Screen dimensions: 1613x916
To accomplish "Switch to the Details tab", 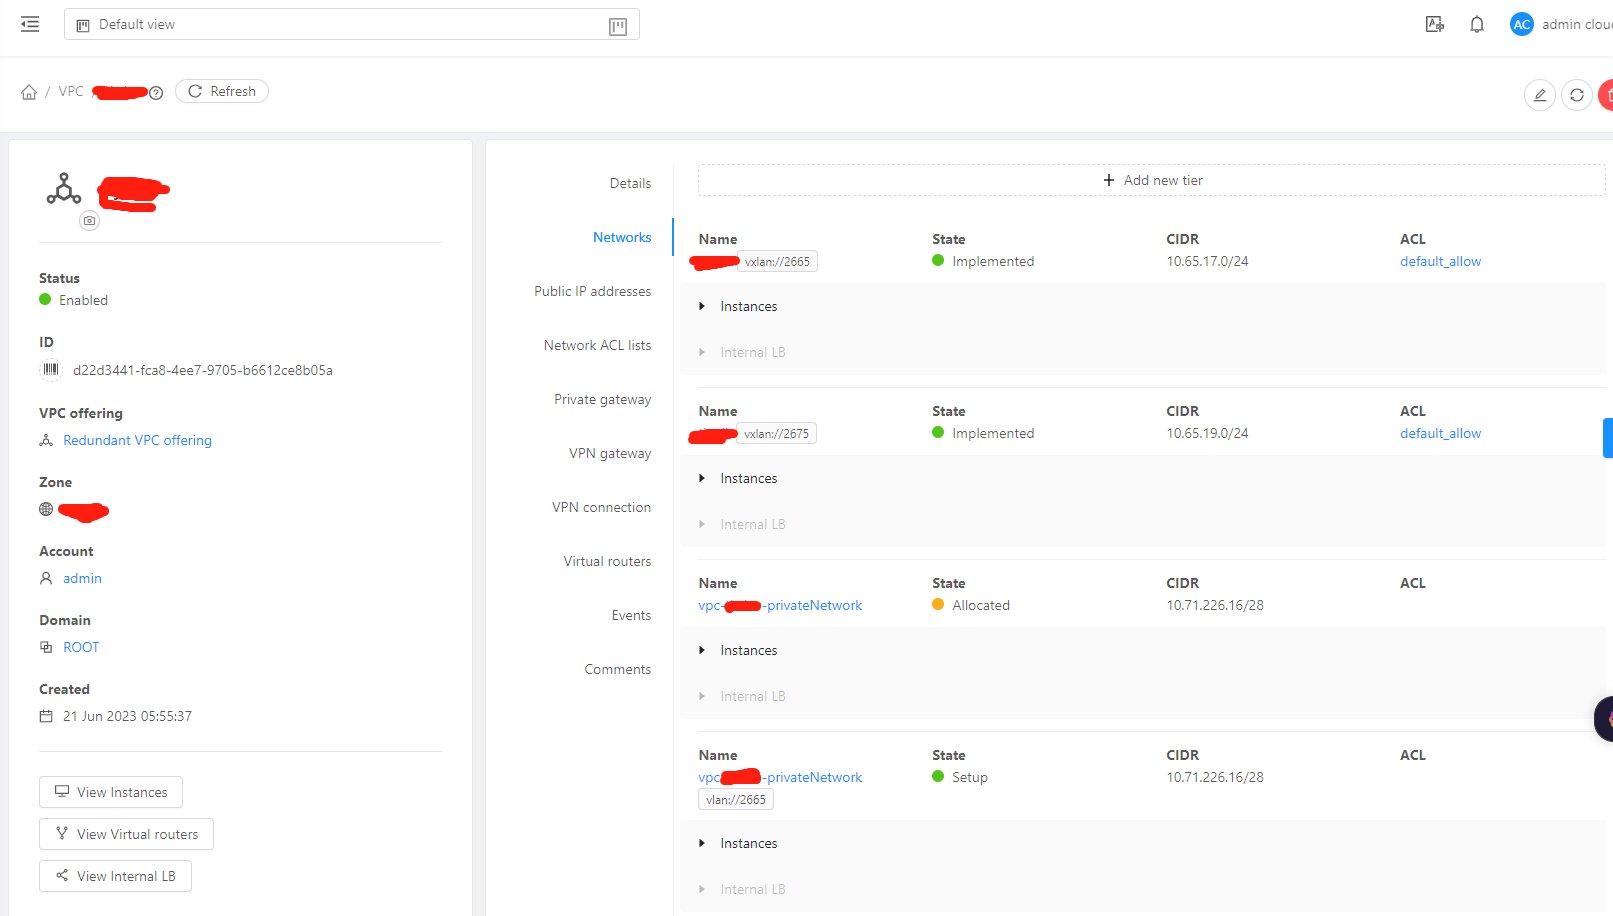I will [x=630, y=183].
